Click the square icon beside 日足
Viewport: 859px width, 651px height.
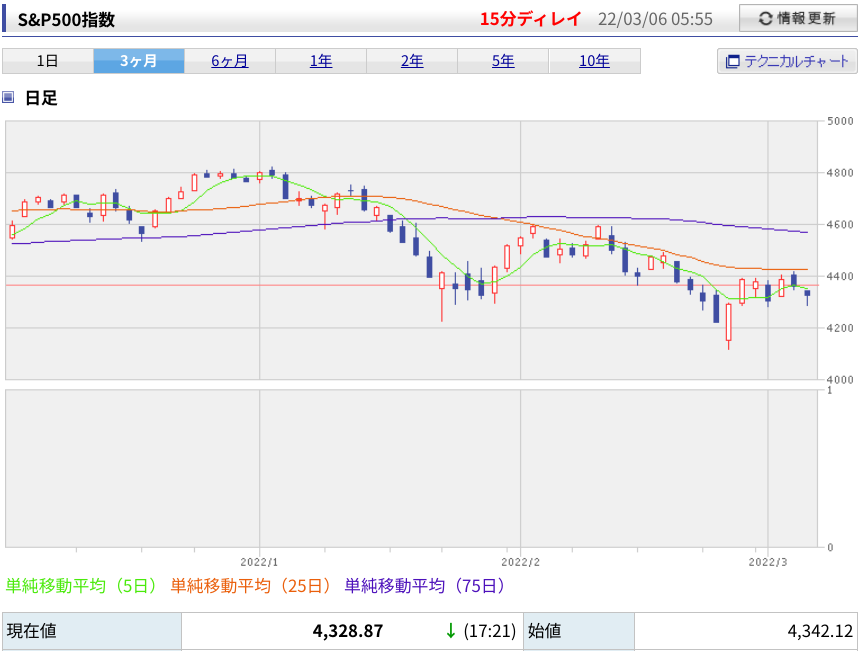pos(8,98)
